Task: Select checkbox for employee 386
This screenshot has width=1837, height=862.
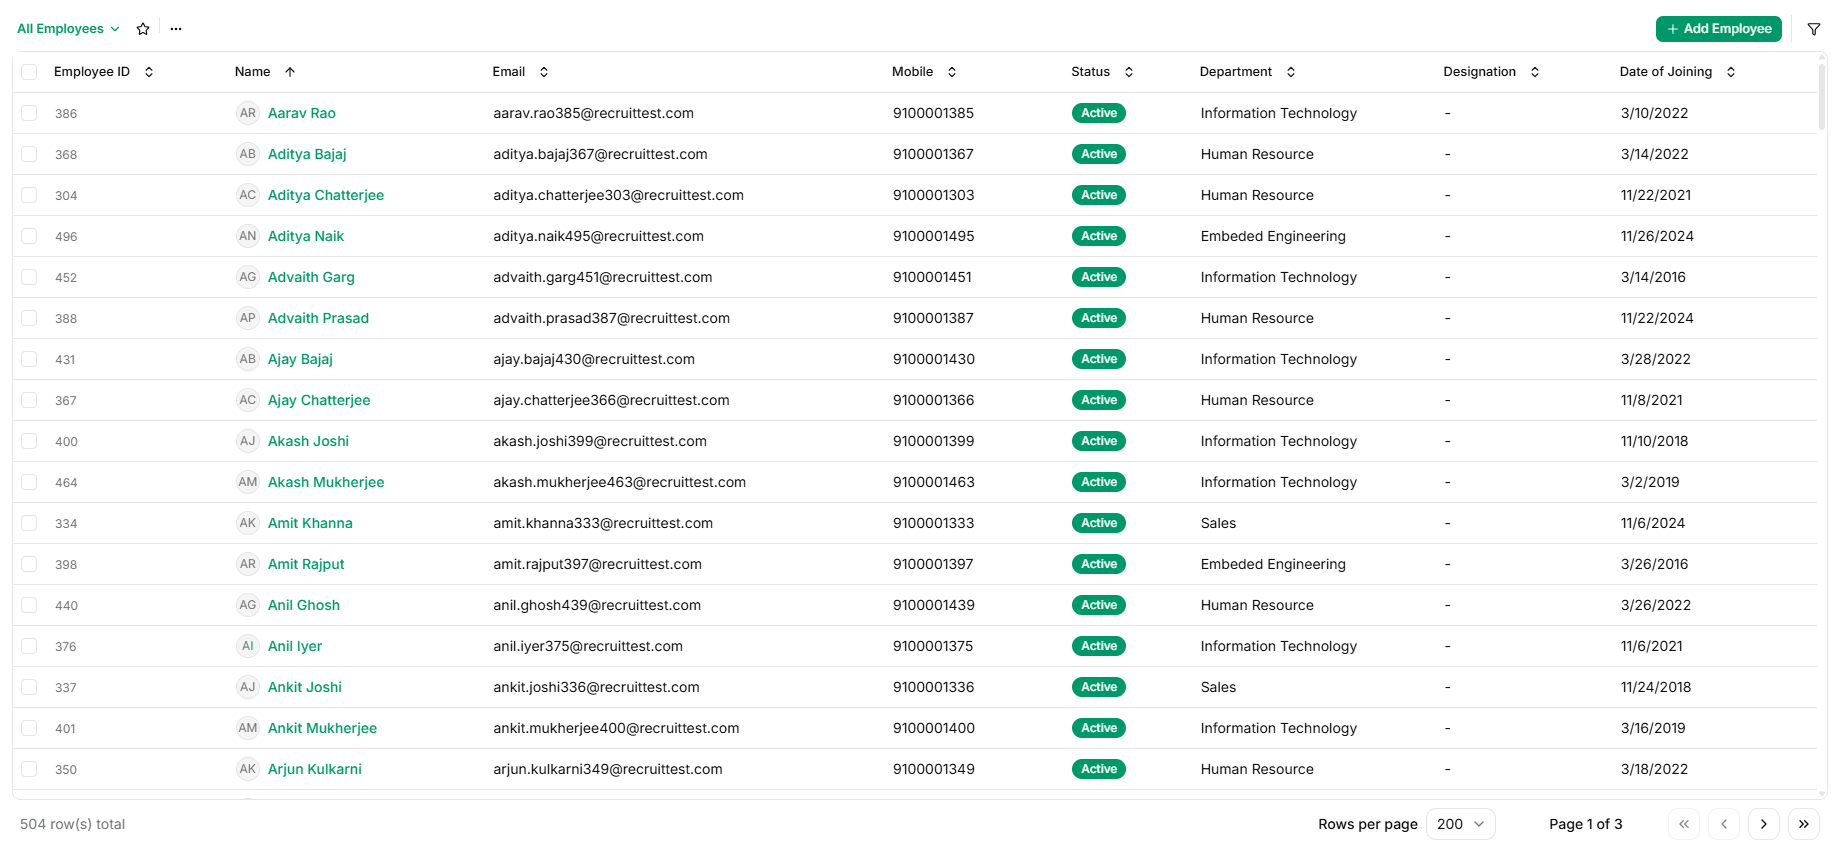Action: (x=29, y=113)
